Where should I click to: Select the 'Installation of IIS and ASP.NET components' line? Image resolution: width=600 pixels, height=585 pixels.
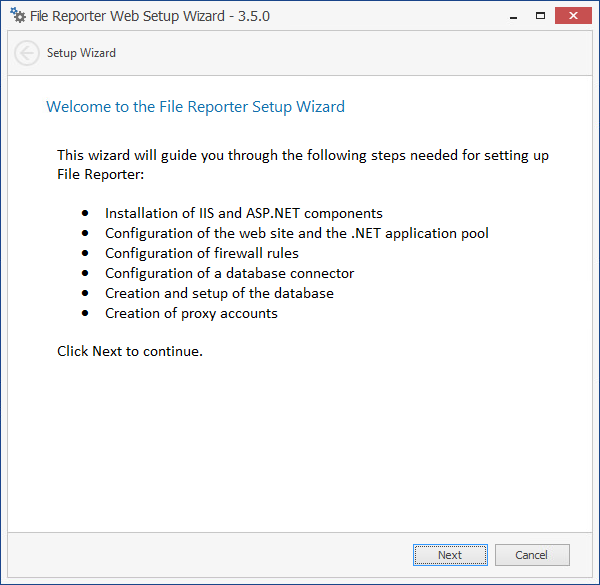[243, 213]
